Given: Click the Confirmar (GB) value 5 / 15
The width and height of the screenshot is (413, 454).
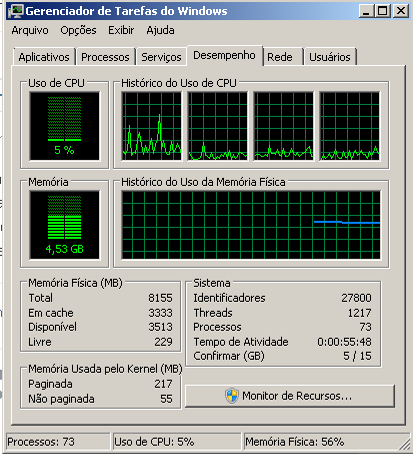Looking at the screenshot, I should tap(357, 356).
